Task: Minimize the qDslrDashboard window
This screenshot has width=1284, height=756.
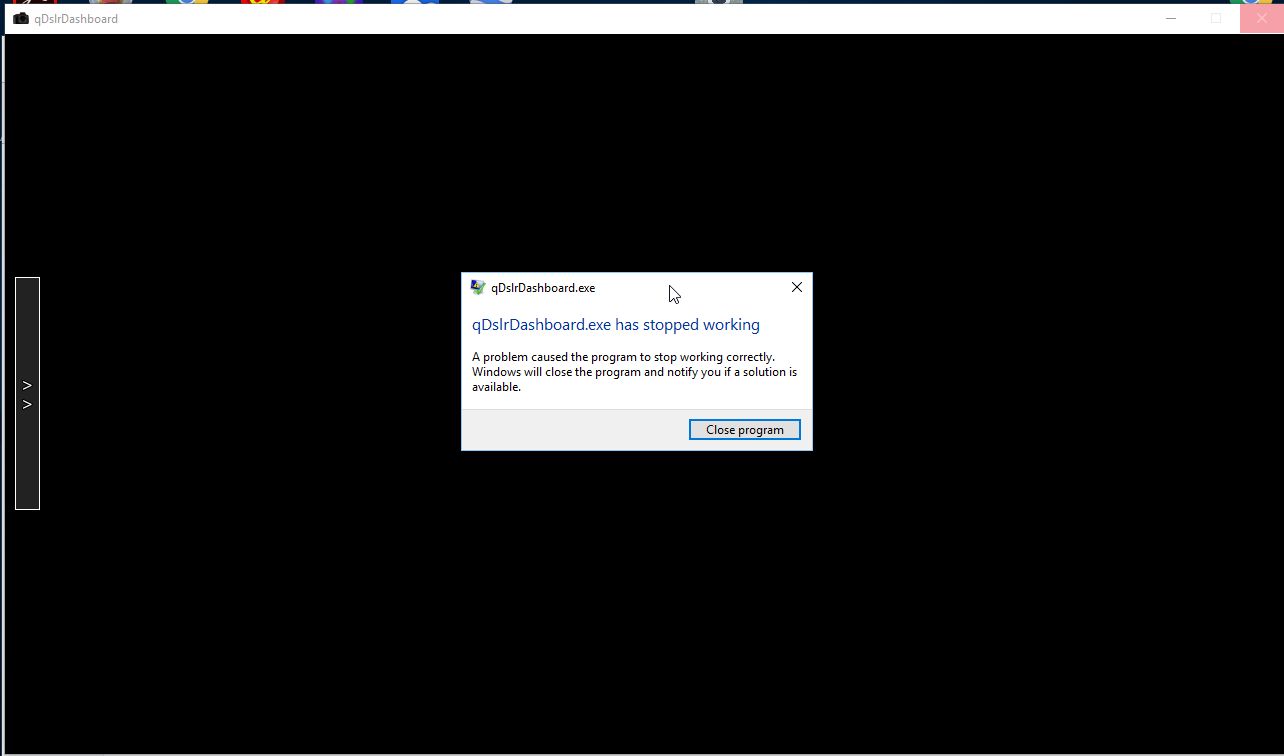Action: tap(1172, 18)
